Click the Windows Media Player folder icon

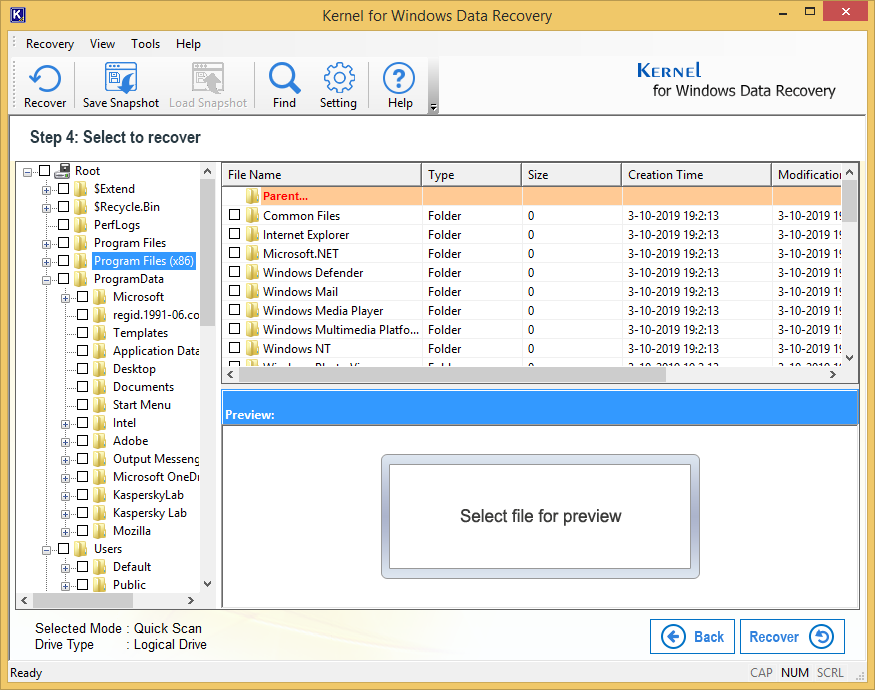click(253, 310)
